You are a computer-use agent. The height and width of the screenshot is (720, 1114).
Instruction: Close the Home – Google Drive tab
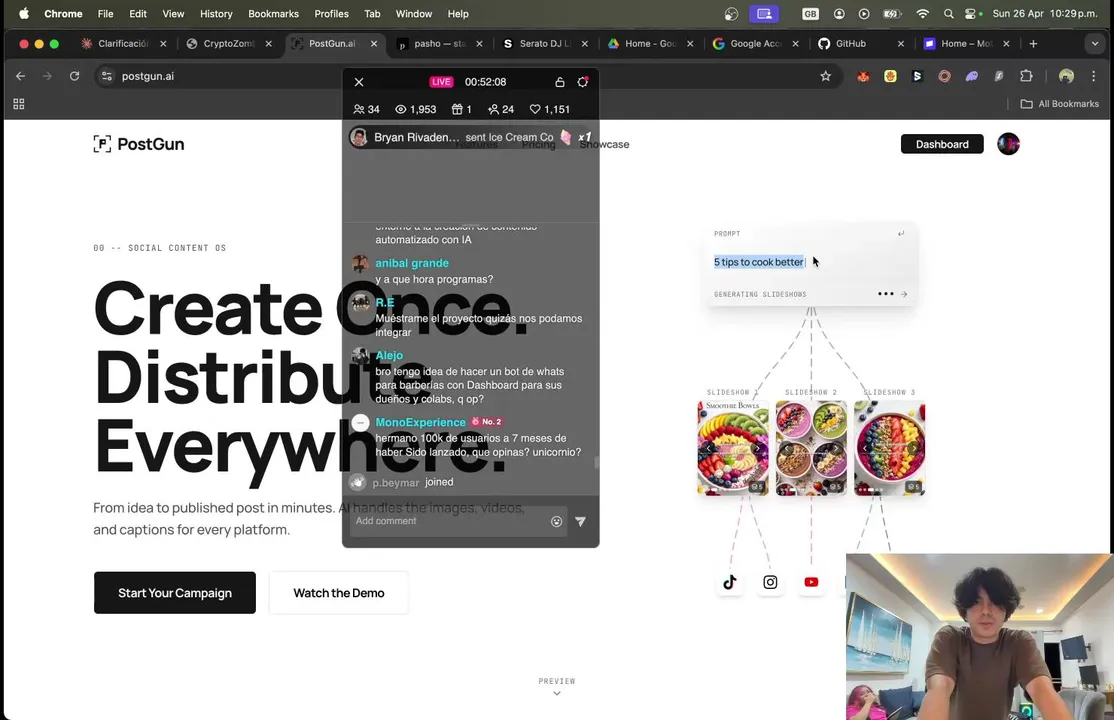pyautogui.click(x=690, y=43)
